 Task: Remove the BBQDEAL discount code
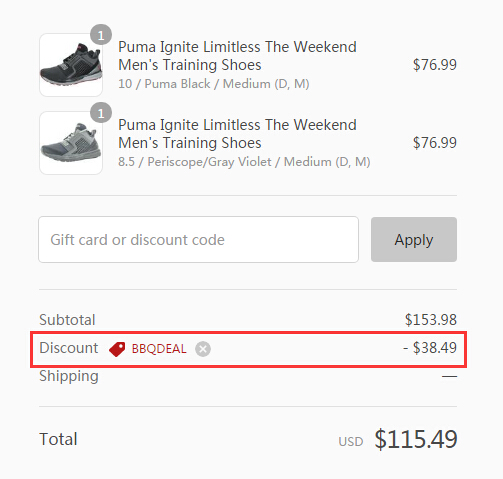point(203,349)
